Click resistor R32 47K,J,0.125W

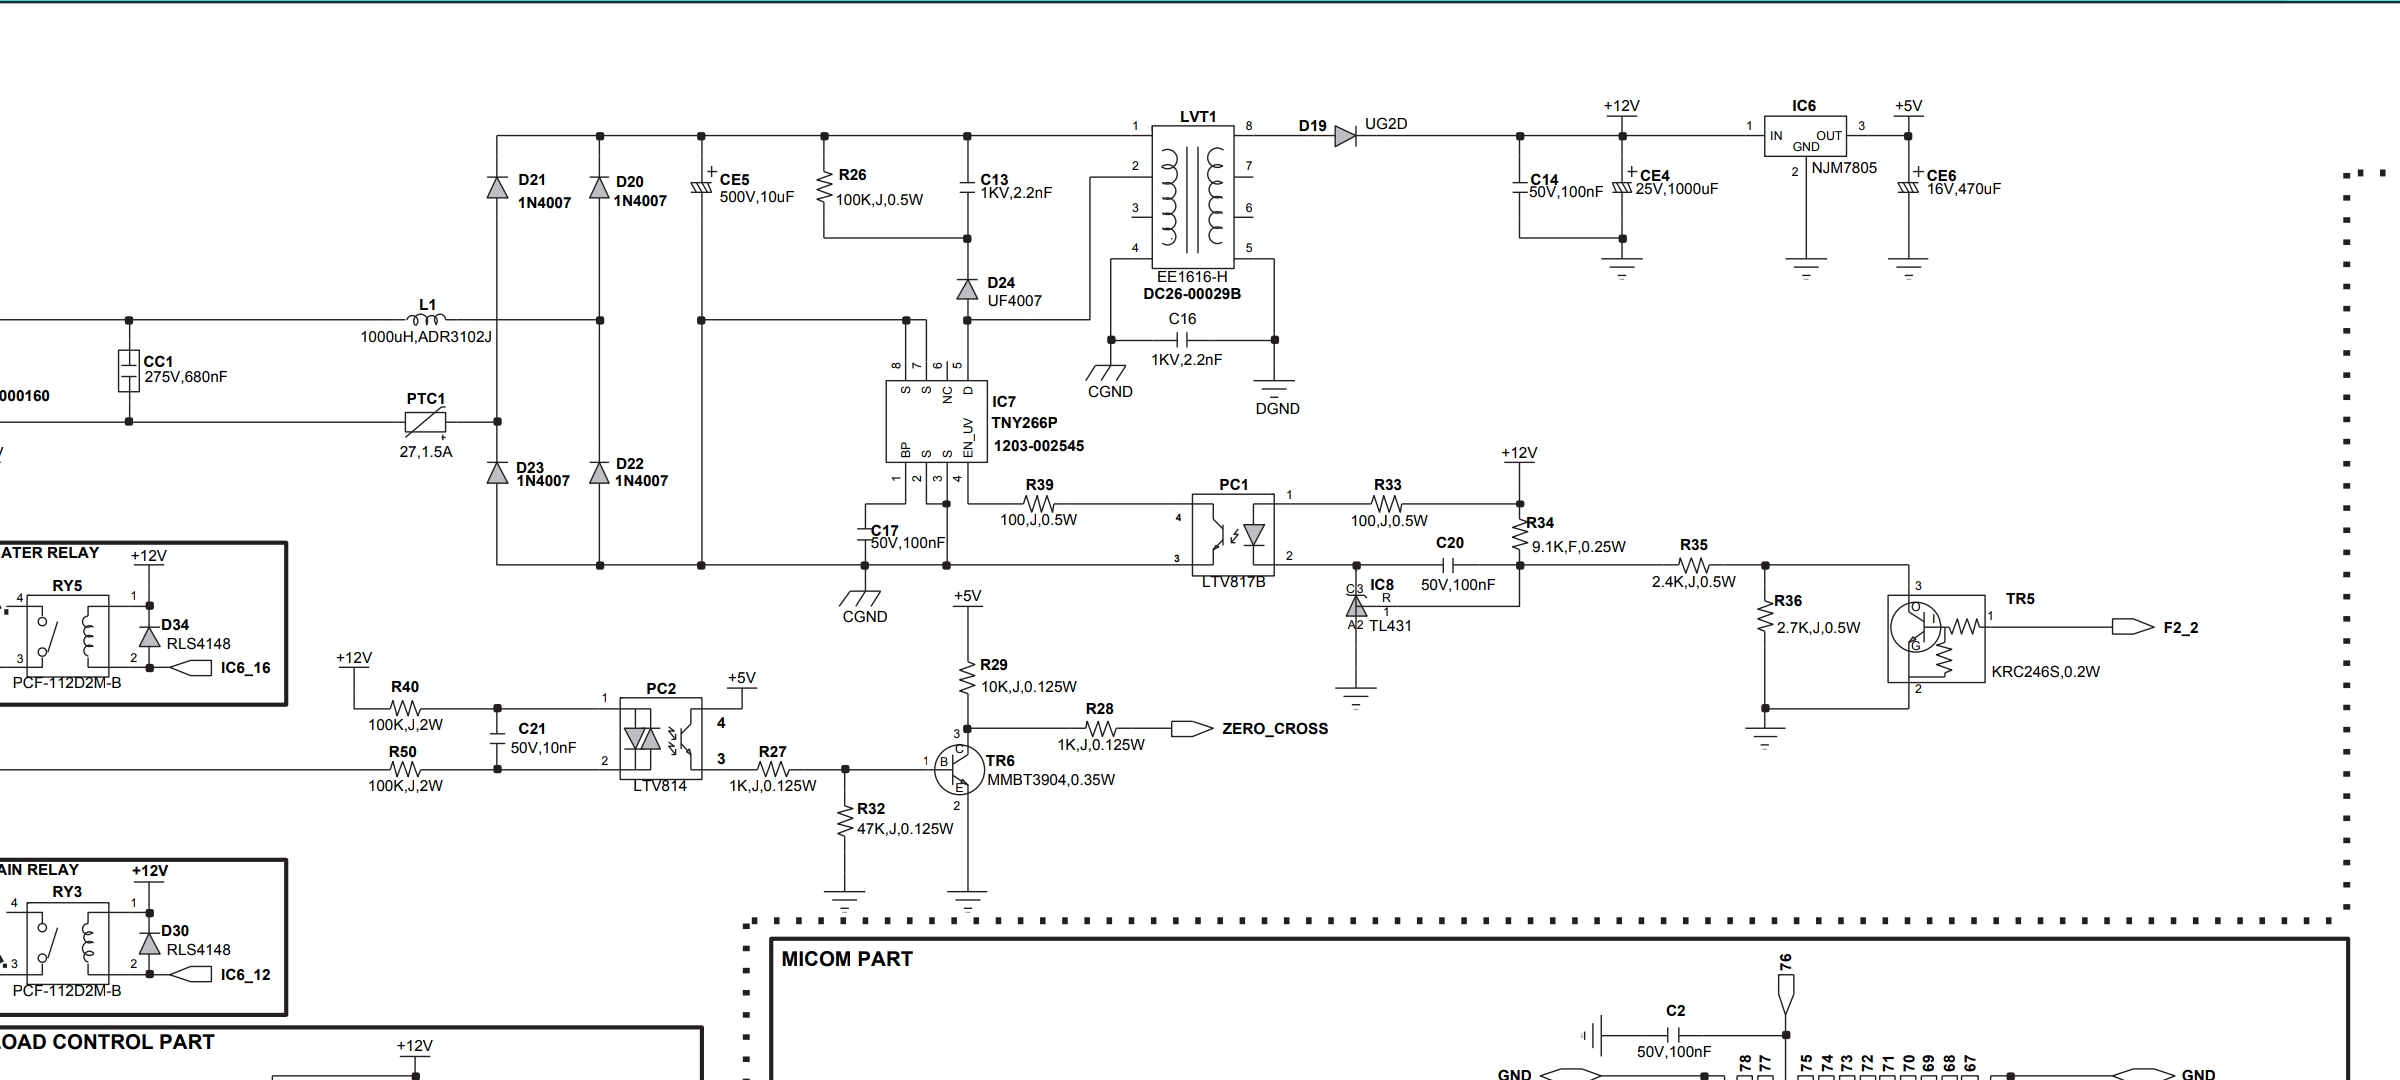(x=845, y=821)
